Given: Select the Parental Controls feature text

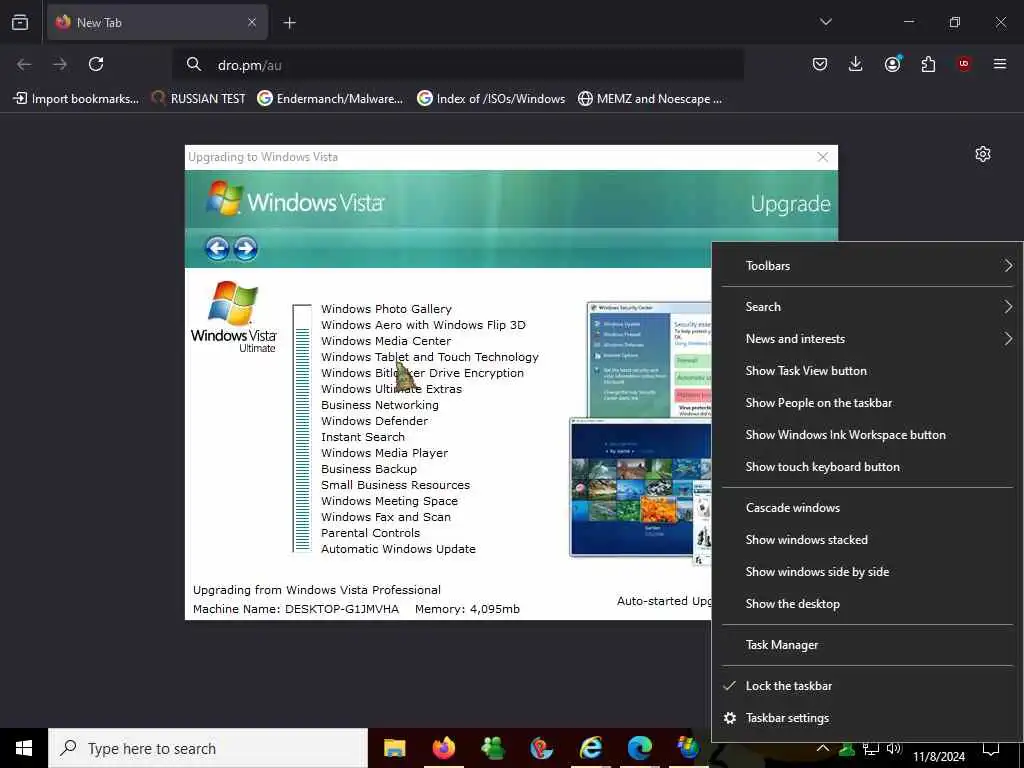Looking at the screenshot, I should click(x=370, y=533).
